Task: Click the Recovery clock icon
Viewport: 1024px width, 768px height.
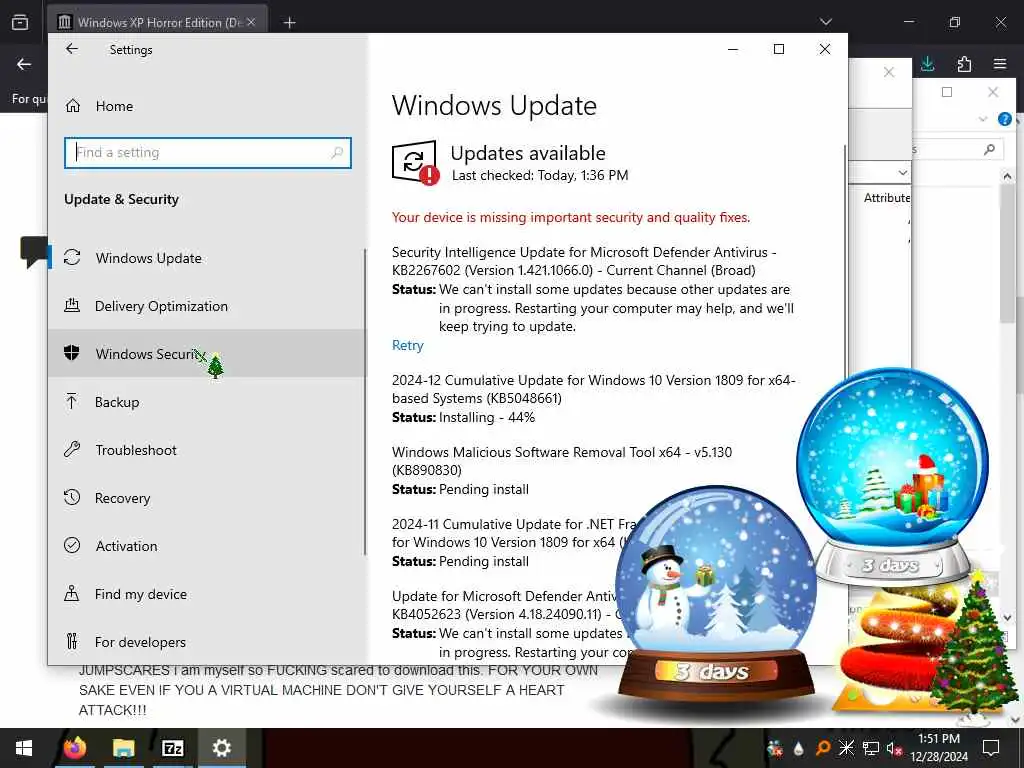Action: pyautogui.click(x=72, y=497)
